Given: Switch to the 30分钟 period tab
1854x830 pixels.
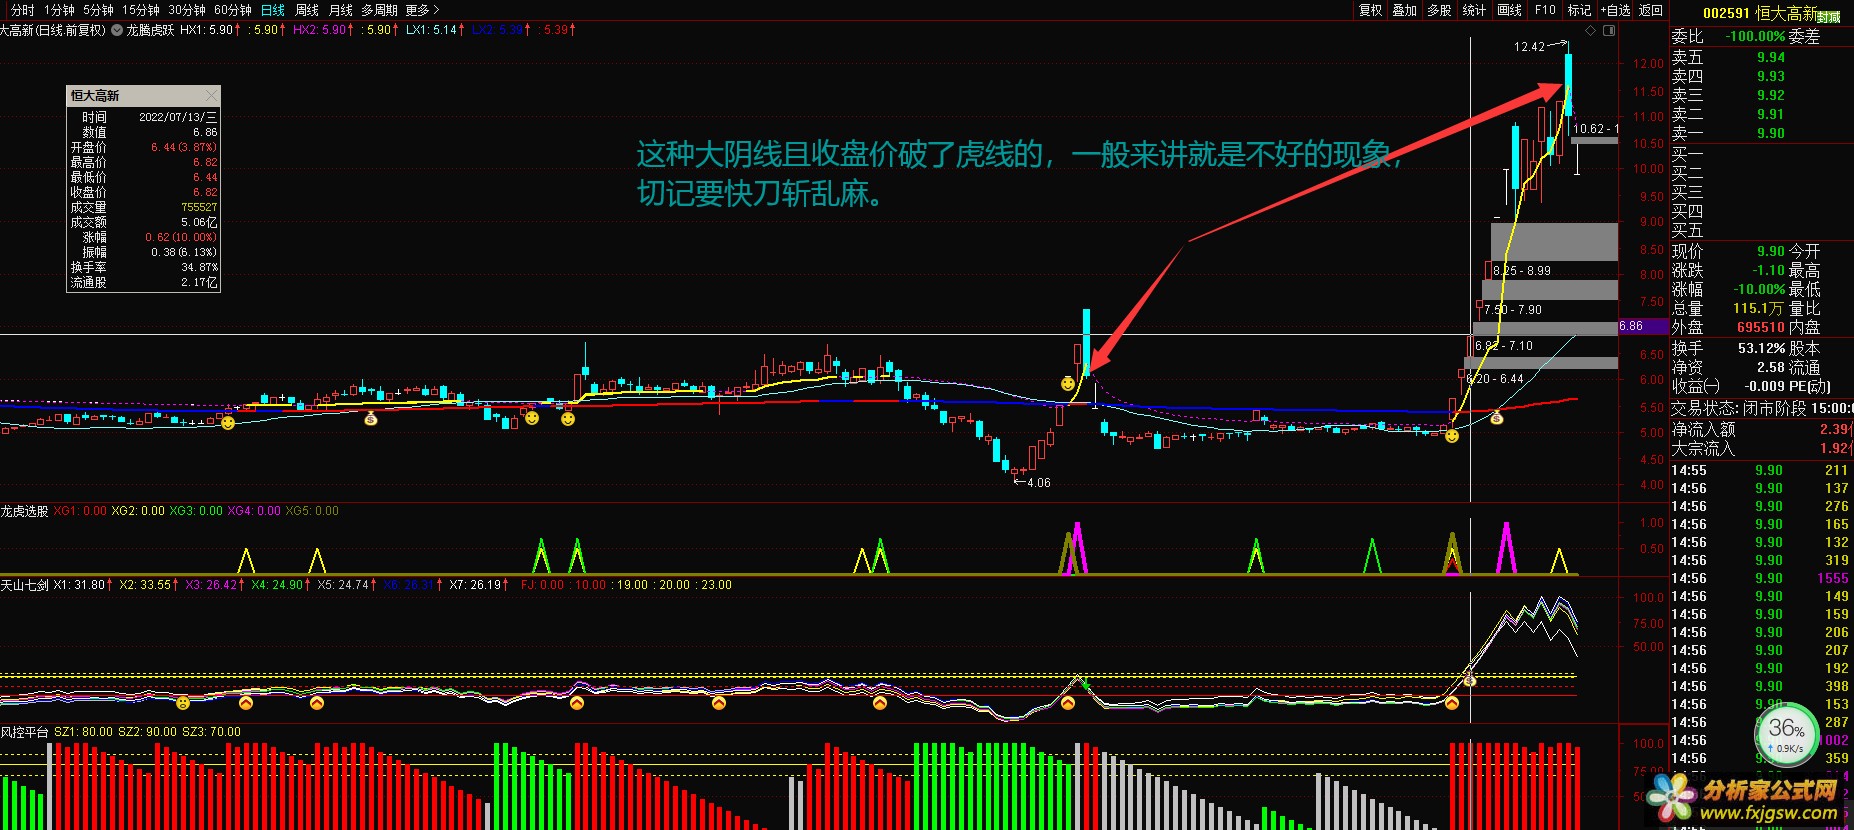Looking at the screenshot, I should pyautogui.click(x=187, y=10).
